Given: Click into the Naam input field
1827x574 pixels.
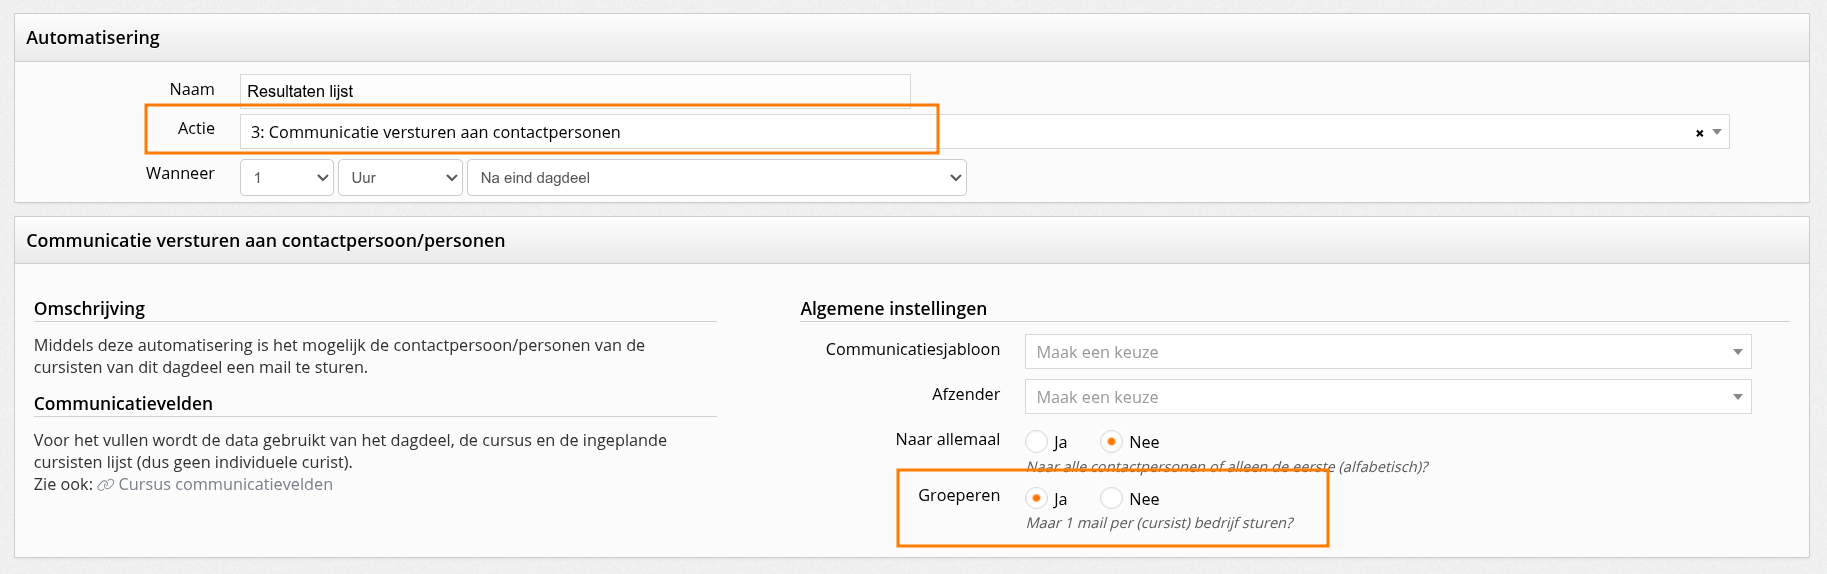Looking at the screenshot, I should [575, 90].
